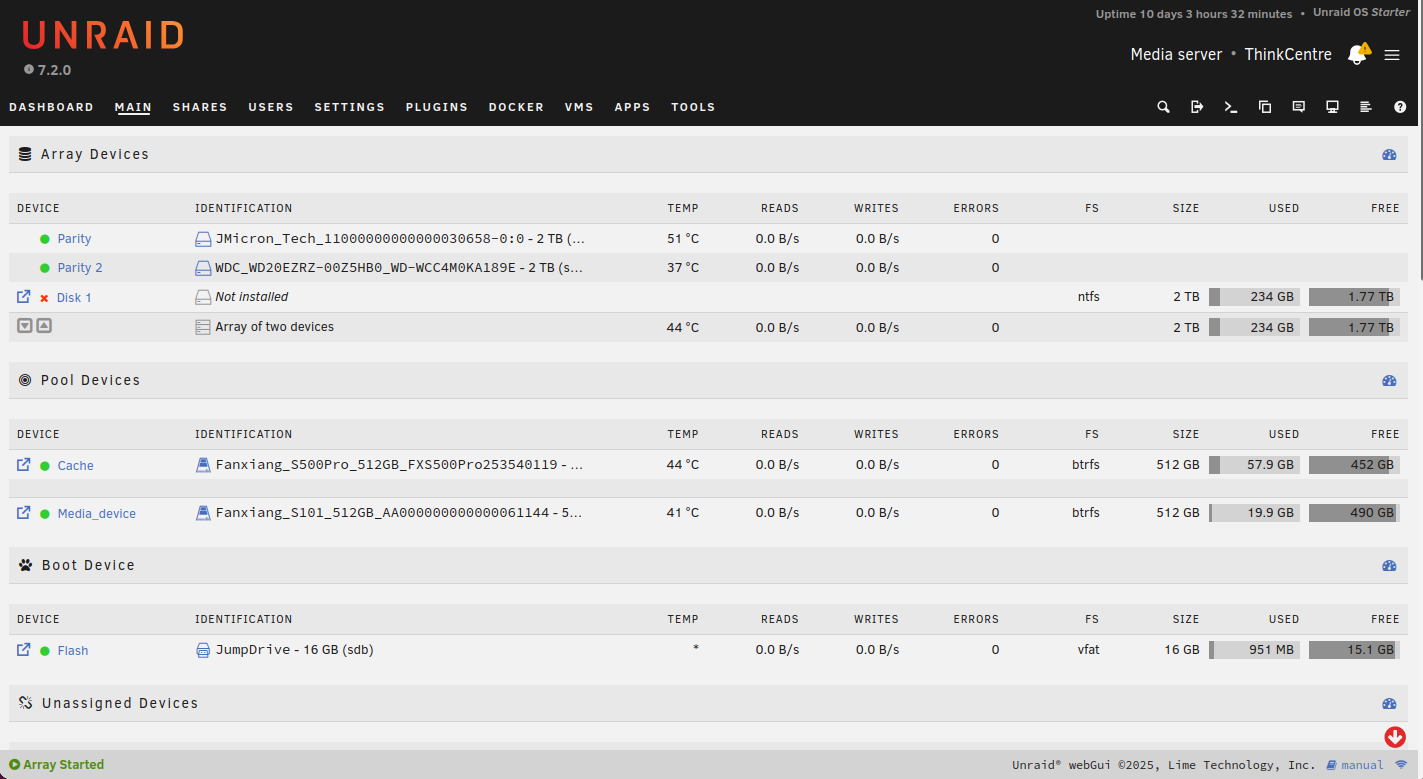Image resolution: width=1423 pixels, height=779 pixels.
Task: Open the file manager (stacked squares) icon
Action: point(1265,107)
